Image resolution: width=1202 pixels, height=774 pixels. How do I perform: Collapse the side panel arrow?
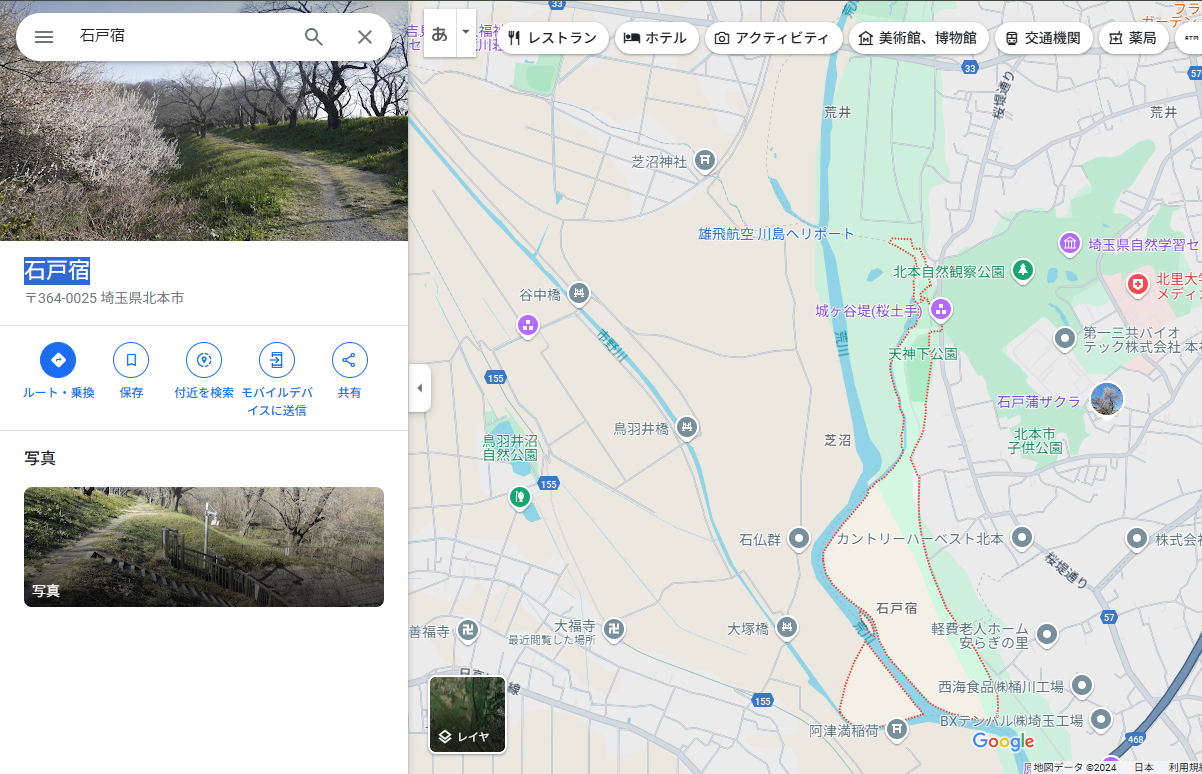pyautogui.click(x=420, y=388)
